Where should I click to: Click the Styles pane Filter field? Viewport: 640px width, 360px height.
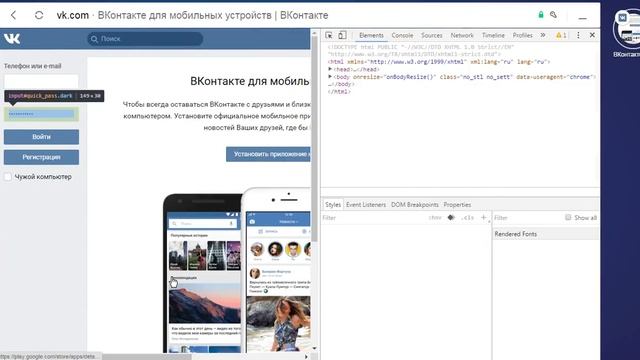point(373,218)
